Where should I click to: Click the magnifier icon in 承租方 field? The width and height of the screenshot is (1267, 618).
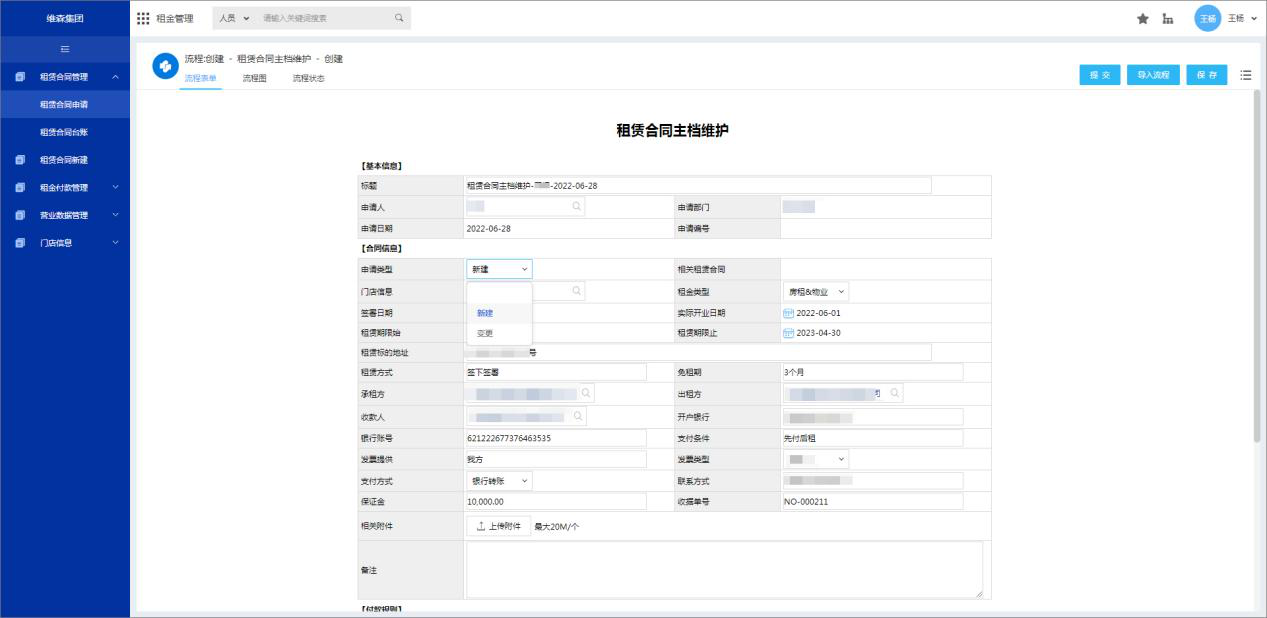586,393
